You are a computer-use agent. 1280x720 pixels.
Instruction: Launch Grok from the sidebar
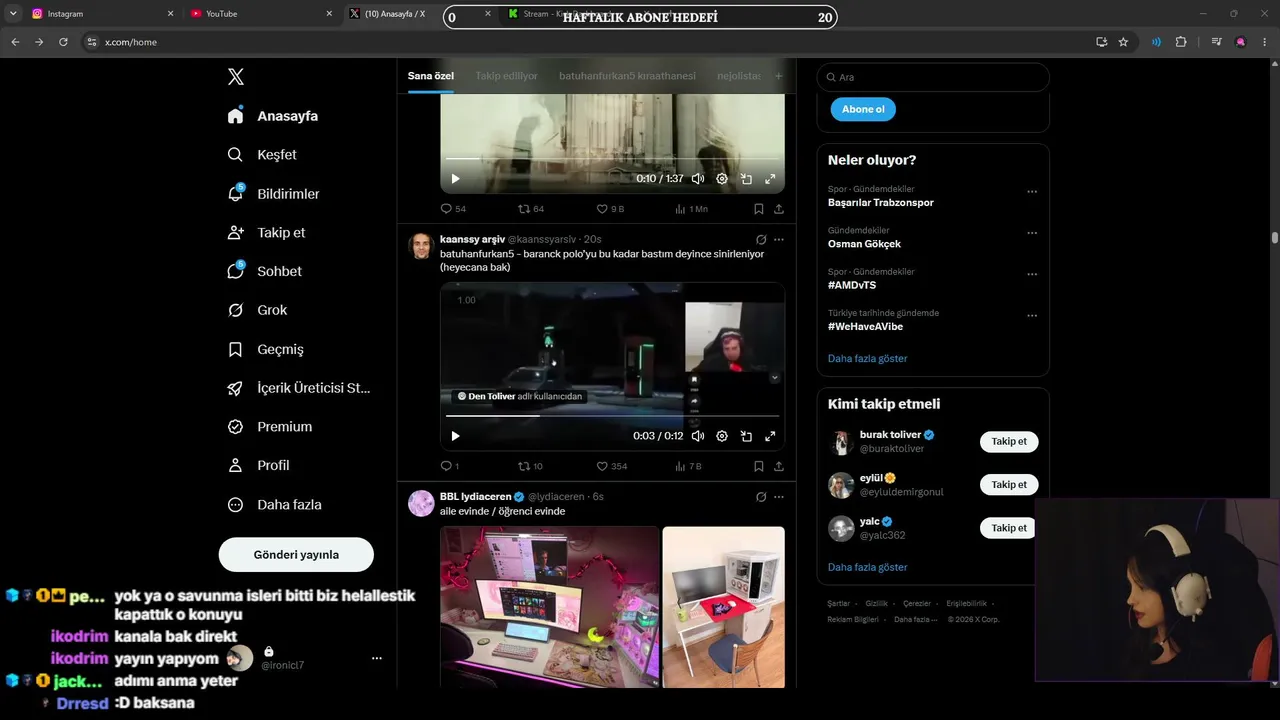(x=258, y=310)
